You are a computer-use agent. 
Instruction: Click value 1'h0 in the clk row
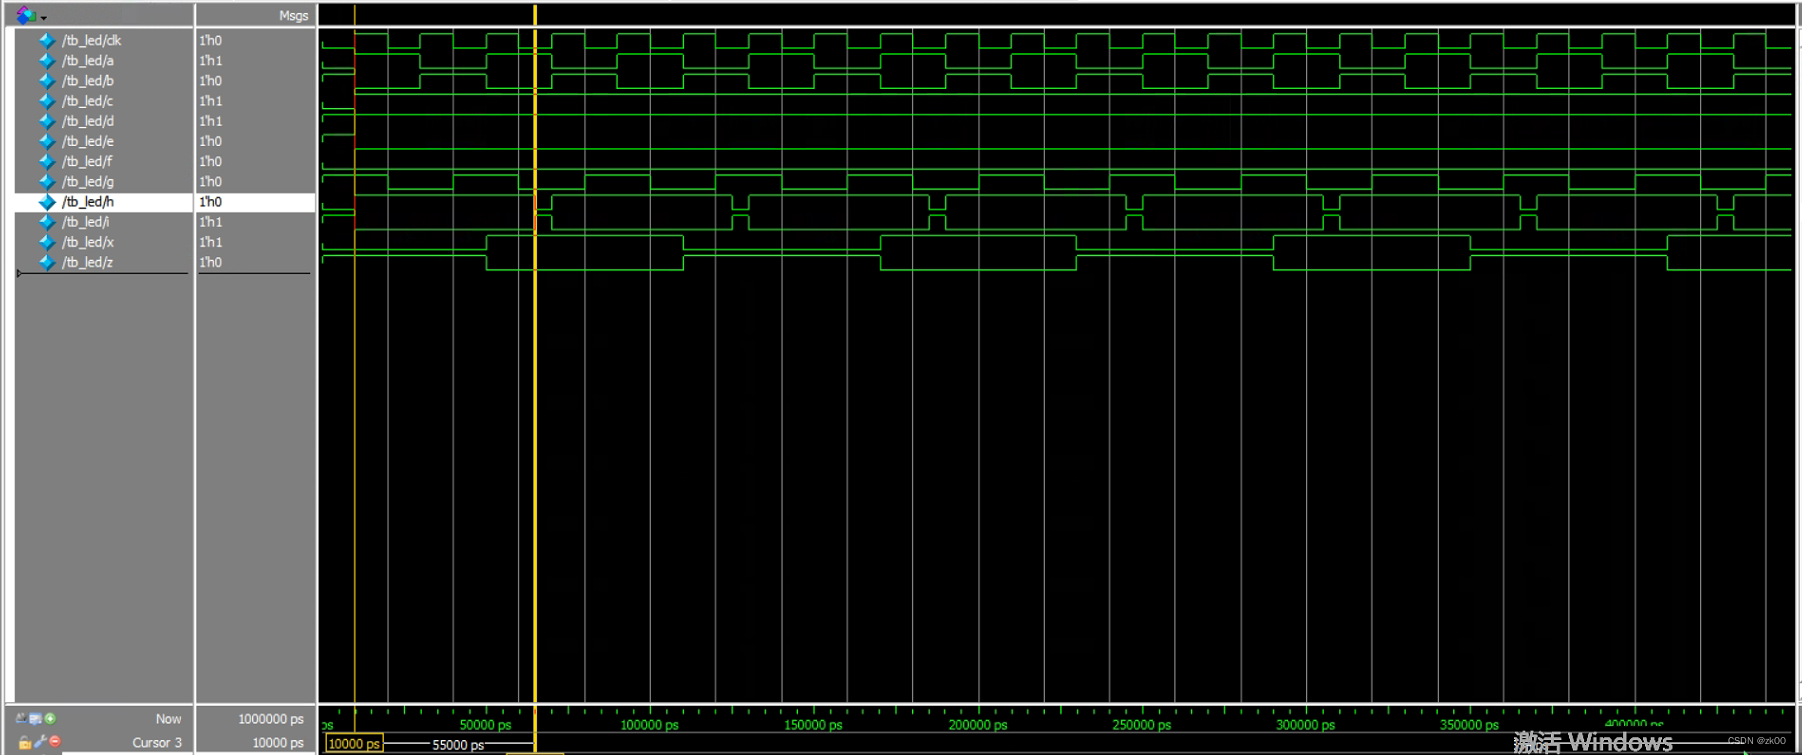(211, 41)
